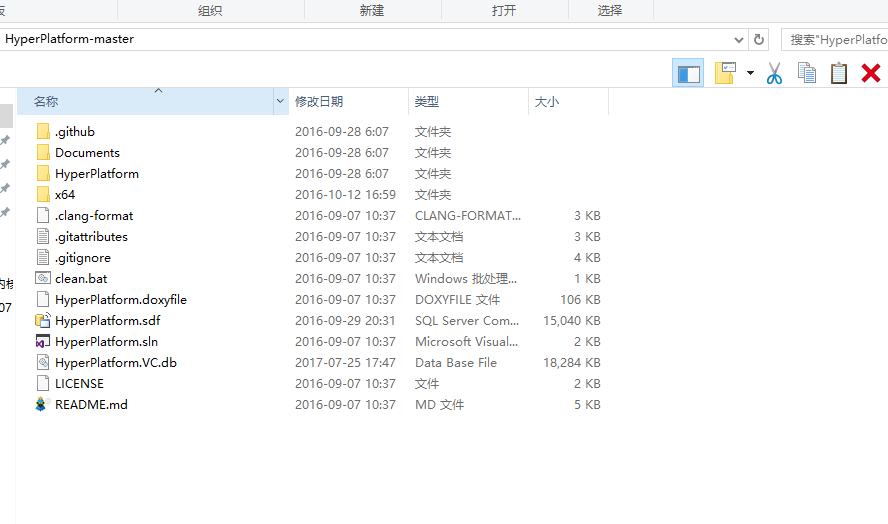Select the README.md file name
Image resolution: width=888 pixels, height=524 pixels.
(x=91, y=404)
